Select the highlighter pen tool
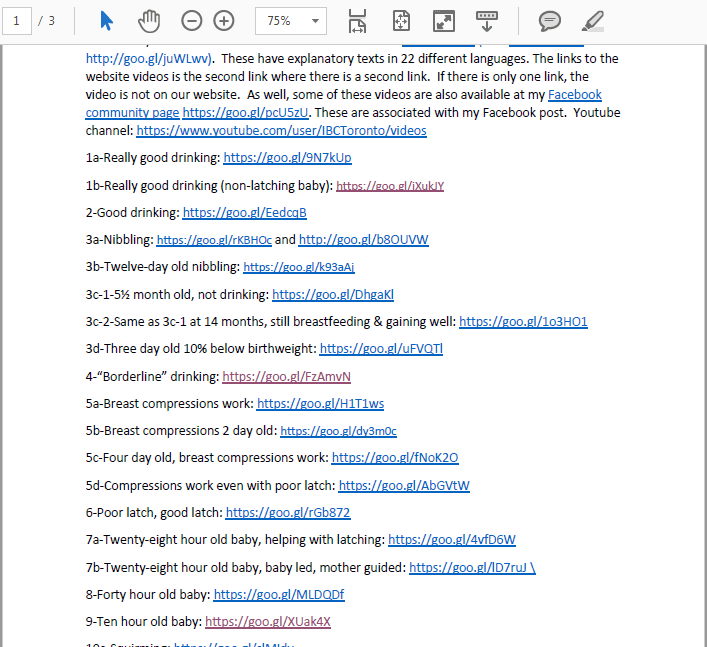The height and width of the screenshot is (647, 707). (593, 21)
